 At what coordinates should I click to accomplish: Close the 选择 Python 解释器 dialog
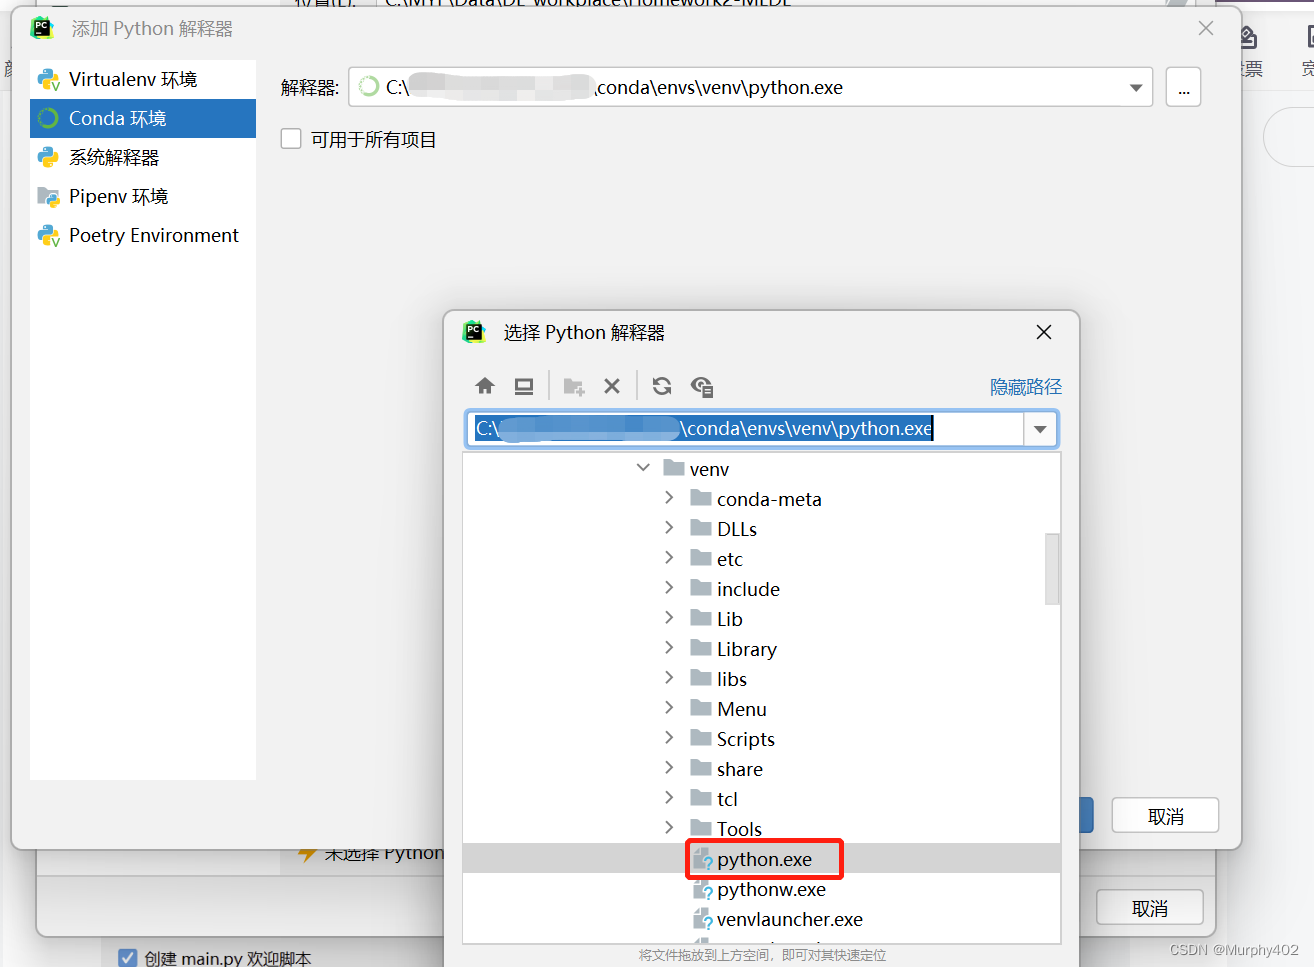pyautogui.click(x=1044, y=332)
